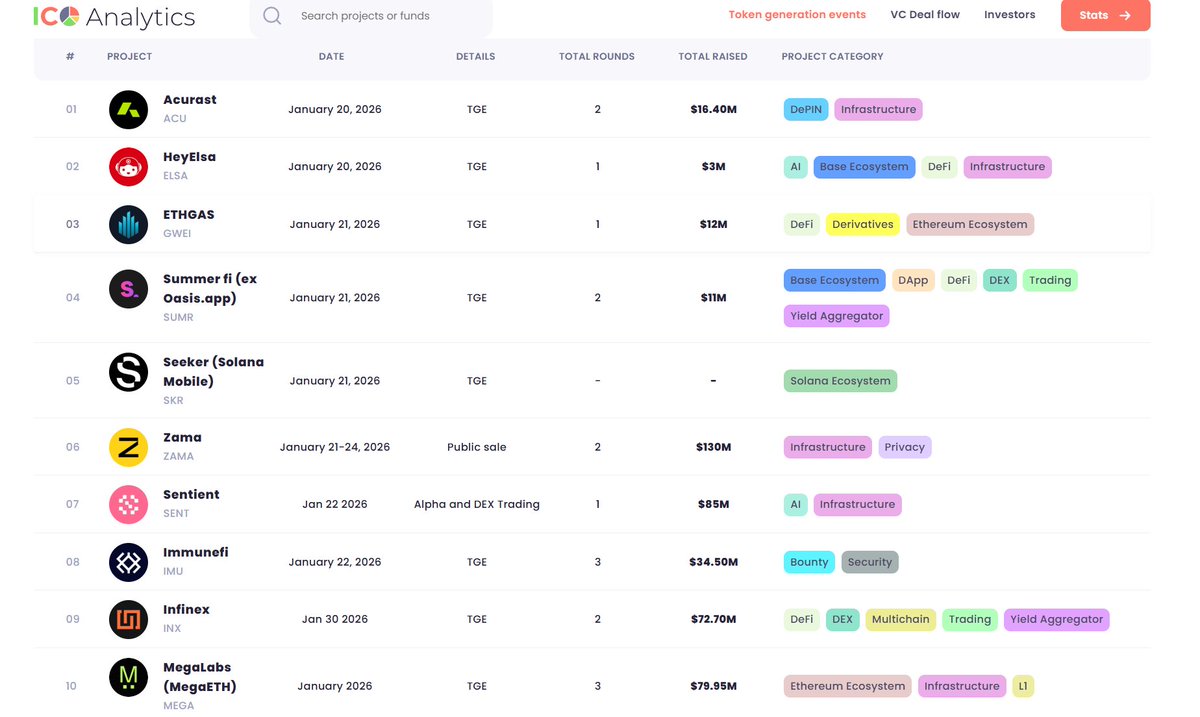
Task: Select the L1 tag on MegaLabs
Action: [x=1023, y=686]
